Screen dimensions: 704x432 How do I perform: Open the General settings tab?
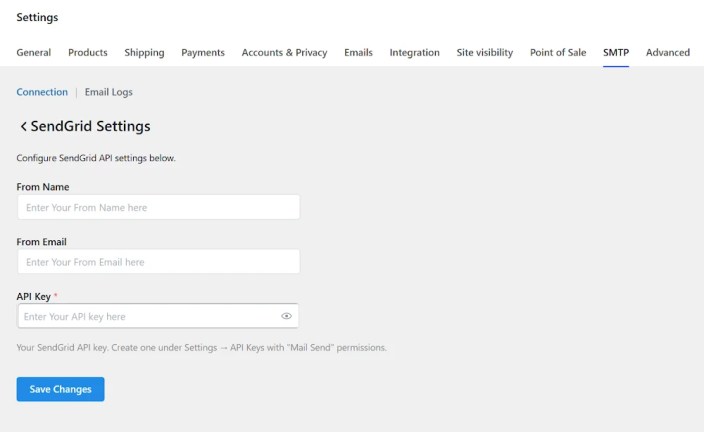[34, 53]
